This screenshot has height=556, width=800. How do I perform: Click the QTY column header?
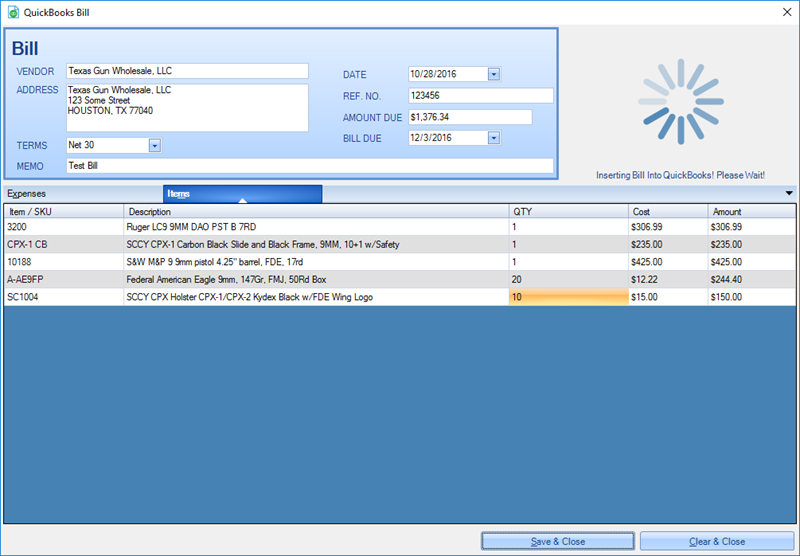[x=568, y=212]
